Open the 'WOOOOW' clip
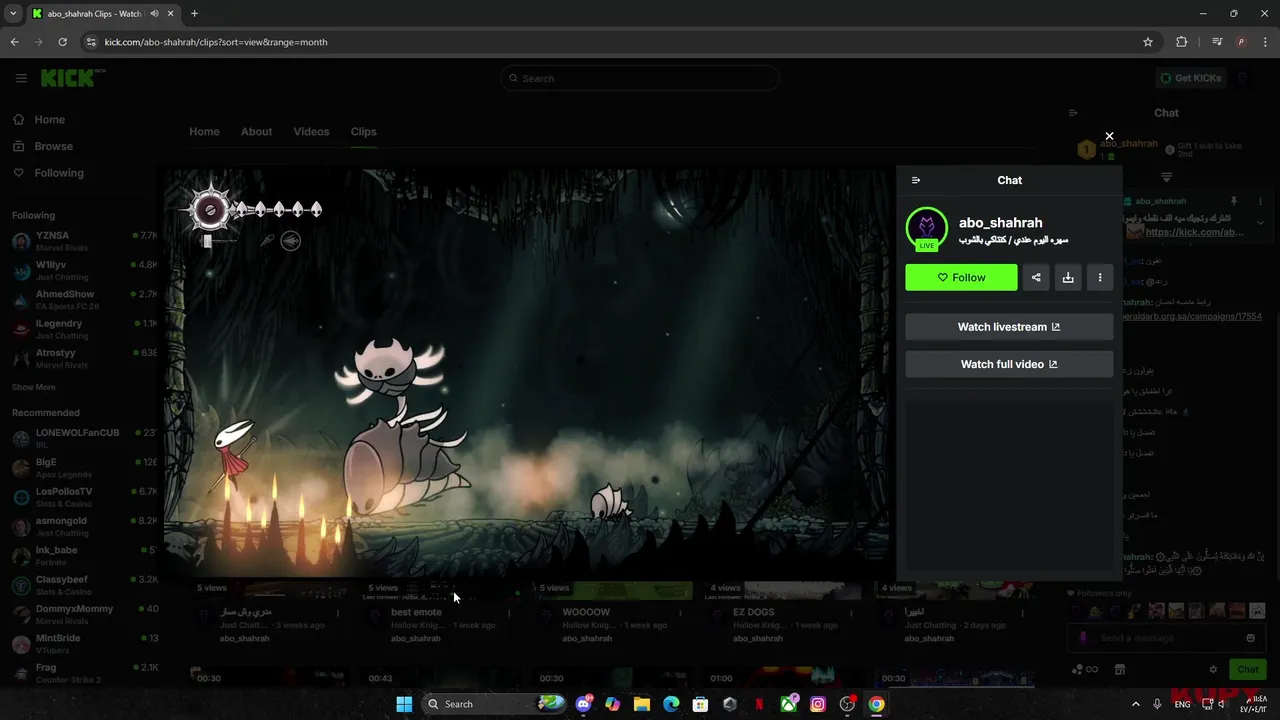 [x=586, y=612]
